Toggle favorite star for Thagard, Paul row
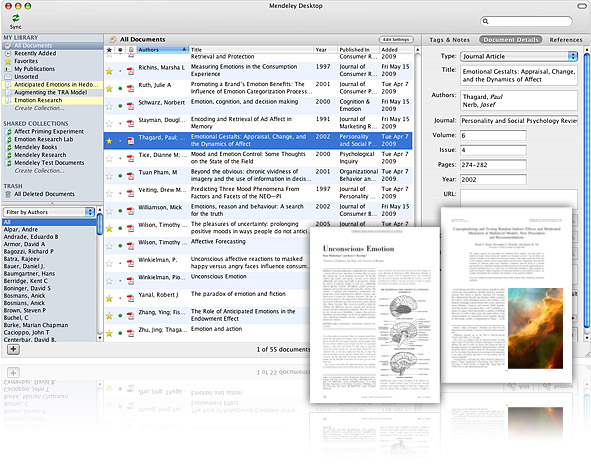Screen dimensions: 591x468 pos(109,141)
